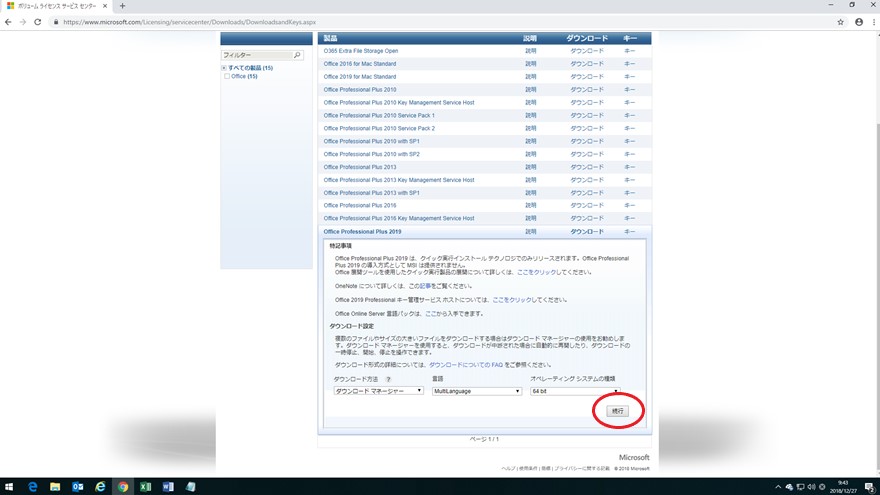Screen dimensions: 880x495
Task: Bookmark this page with the star icon
Action: (840, 22)
